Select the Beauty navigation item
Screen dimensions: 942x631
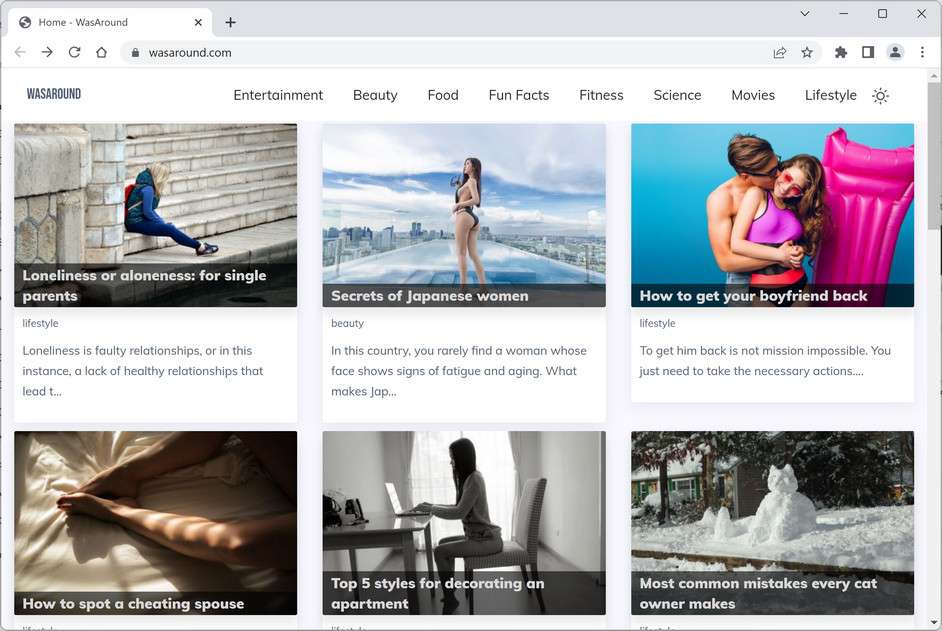pyautogui.click(x=375, y=95)
